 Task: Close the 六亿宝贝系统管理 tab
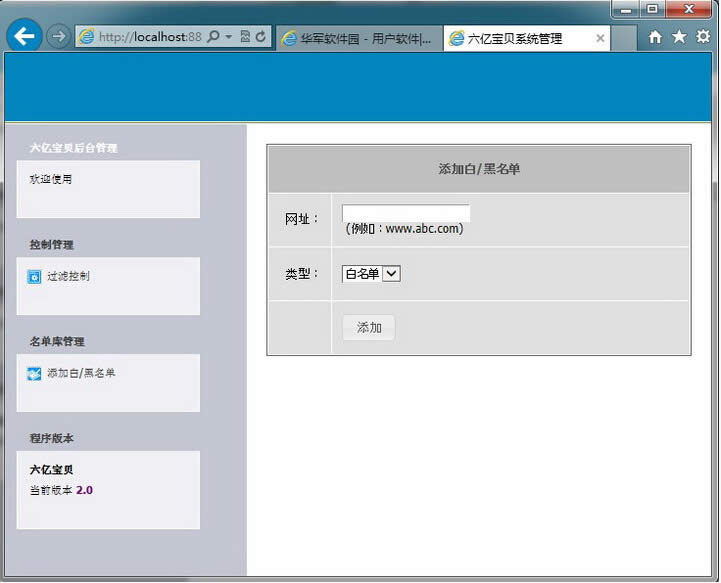(x=600, y=38)
